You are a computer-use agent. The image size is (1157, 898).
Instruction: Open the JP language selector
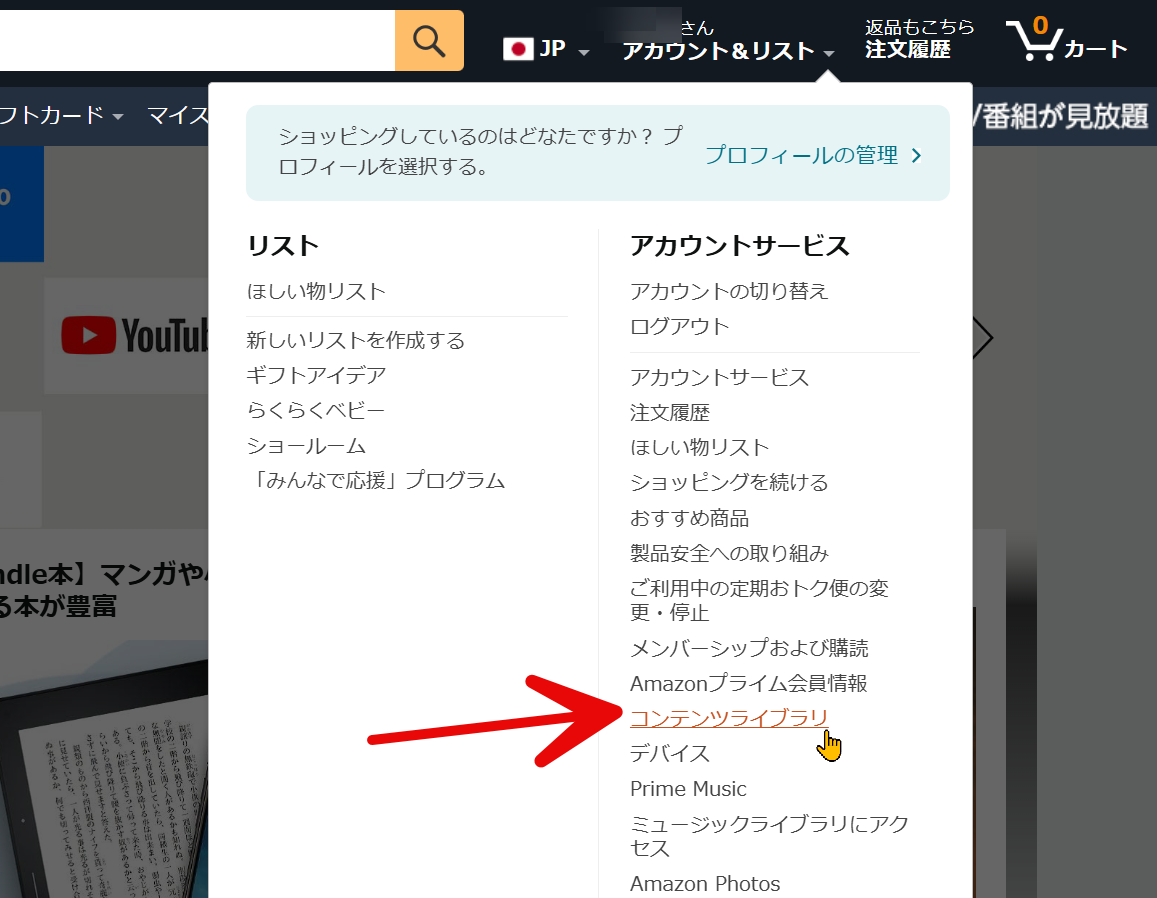tap(546, 49)
